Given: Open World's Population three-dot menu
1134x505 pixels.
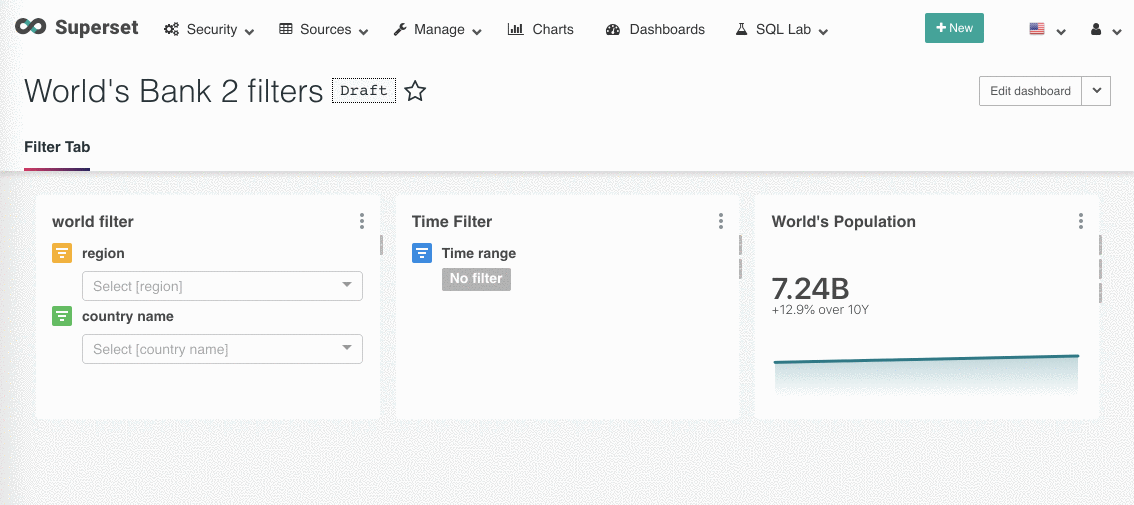Looking at the screenshot, I should coord(1080,221).
